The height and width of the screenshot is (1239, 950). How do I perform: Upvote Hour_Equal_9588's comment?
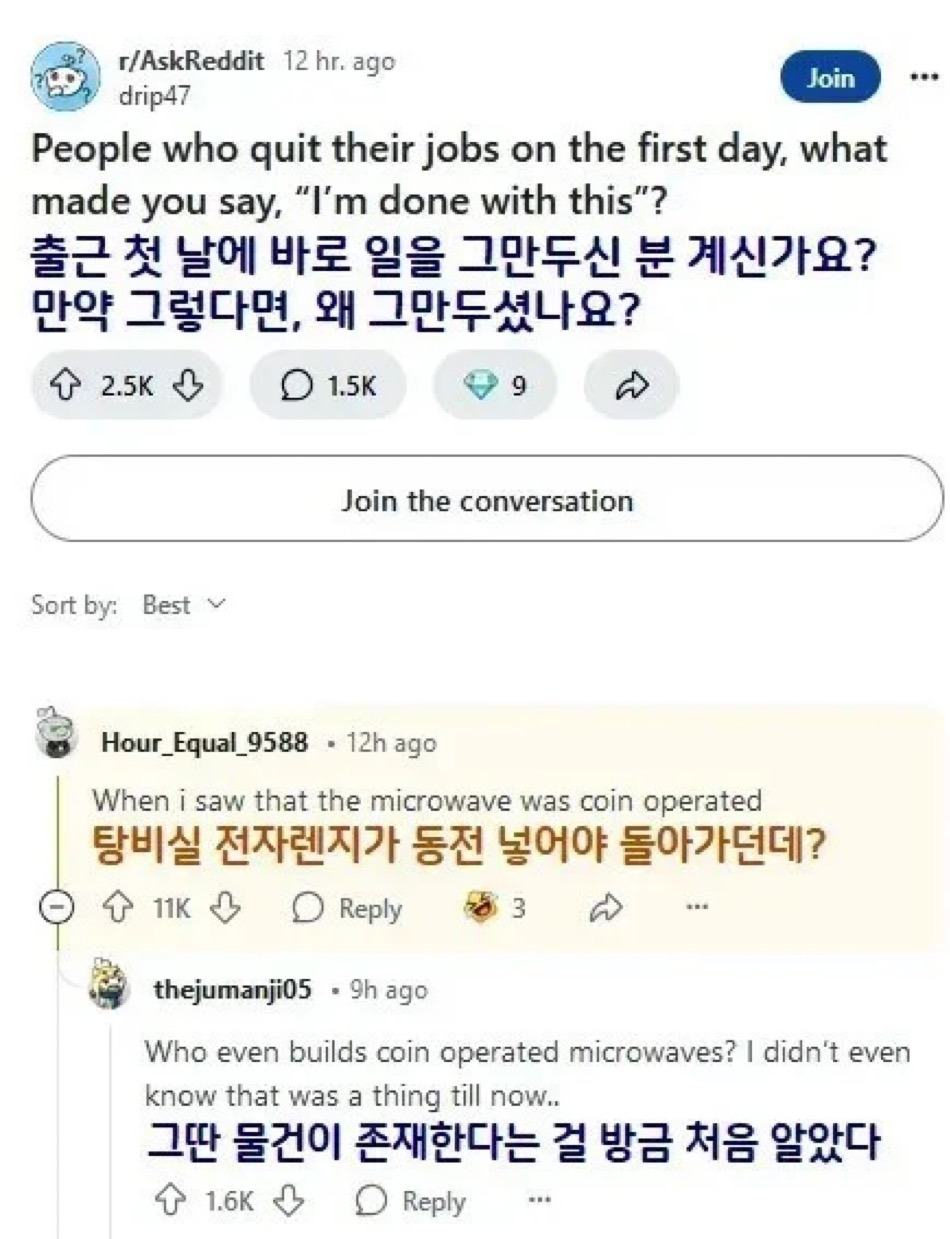(117, 908)
